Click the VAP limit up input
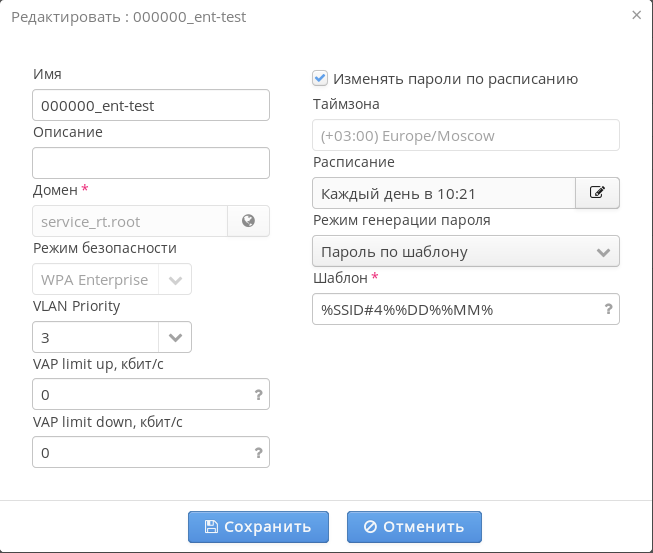 coord(140,395)
